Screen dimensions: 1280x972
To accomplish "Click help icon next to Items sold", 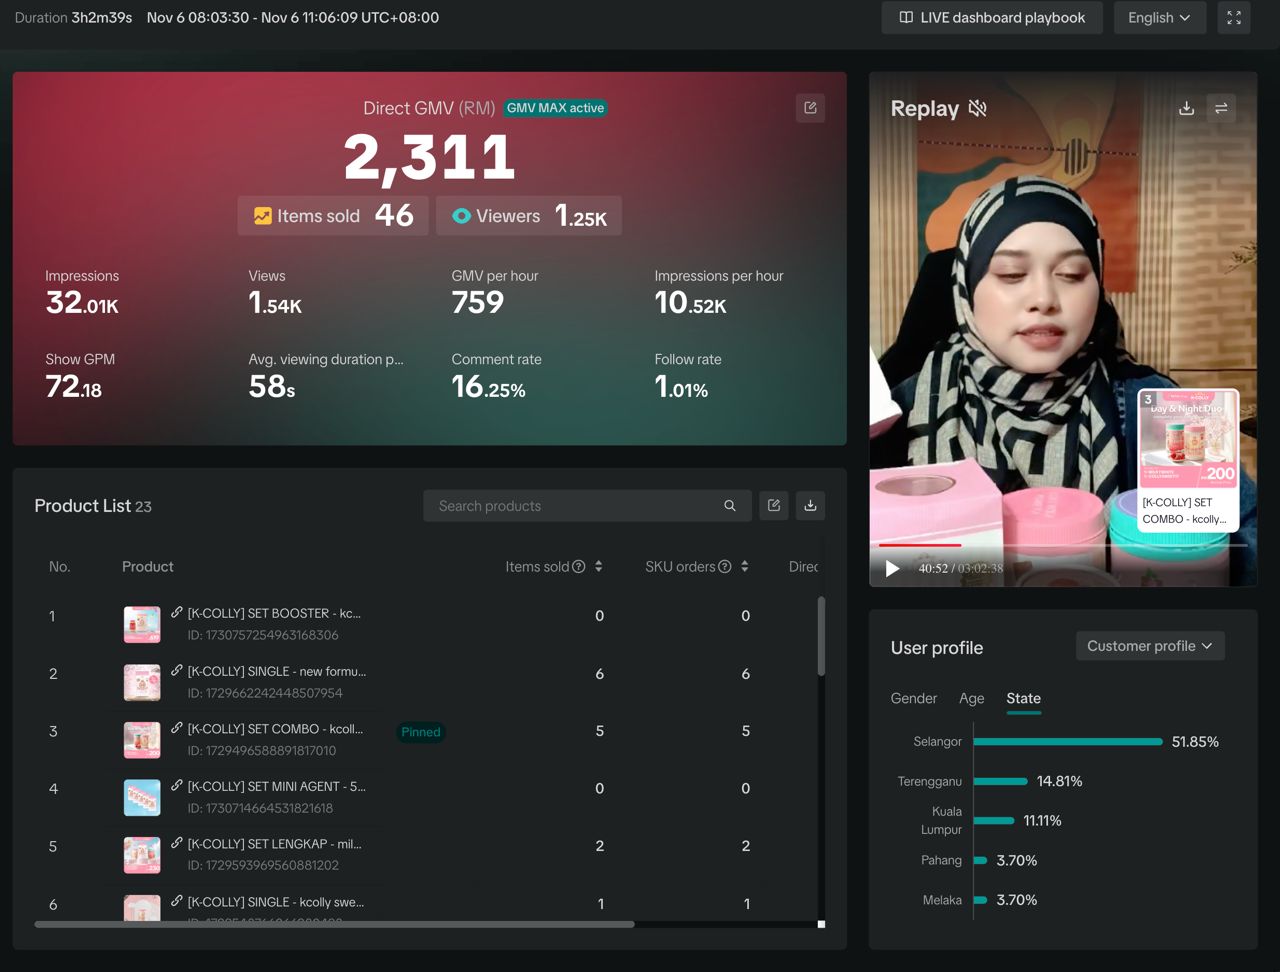I will (x=578, y=567).
